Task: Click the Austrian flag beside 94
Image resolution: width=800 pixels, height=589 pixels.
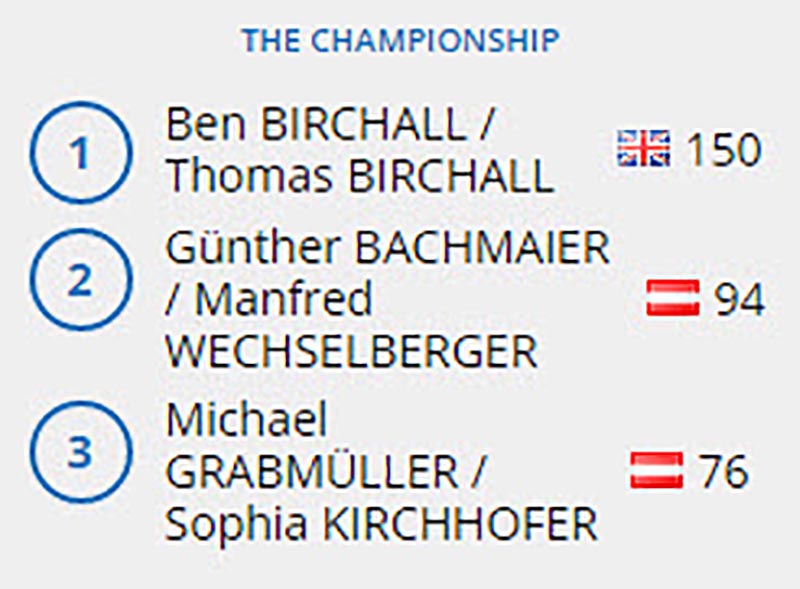Action: pyautogui.click(x=673, y=298)
